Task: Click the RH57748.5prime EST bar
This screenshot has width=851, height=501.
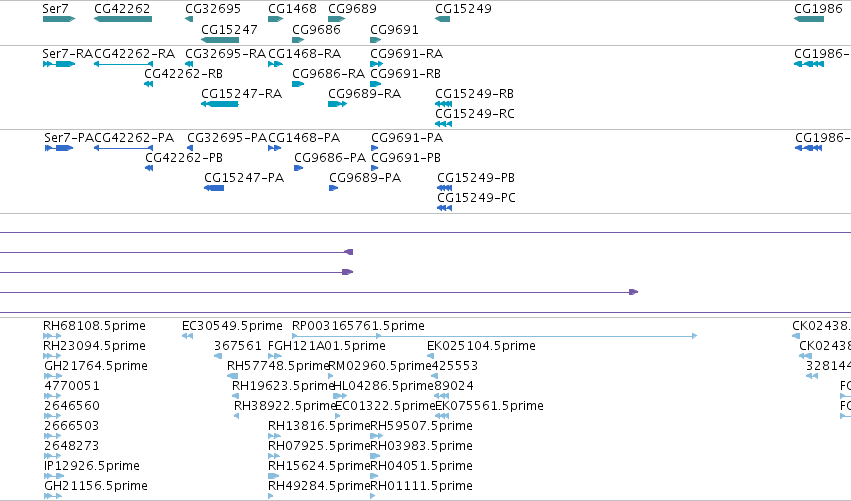Action: pos(232,376)
